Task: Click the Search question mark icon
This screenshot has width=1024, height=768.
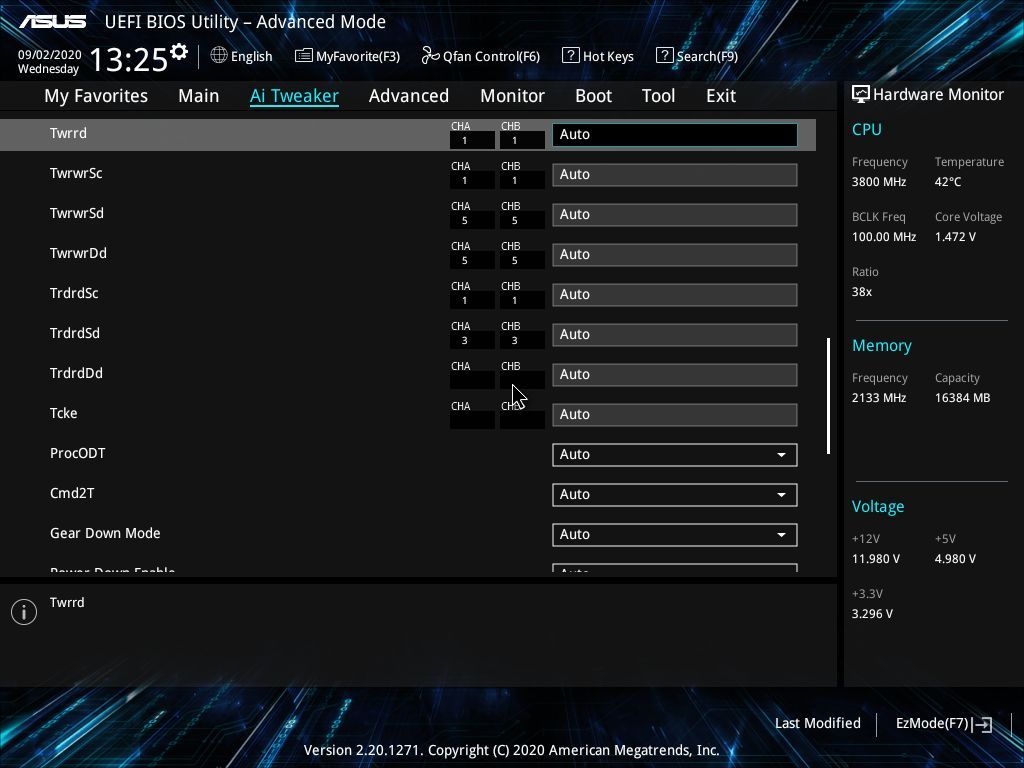Action: [664, 55]
